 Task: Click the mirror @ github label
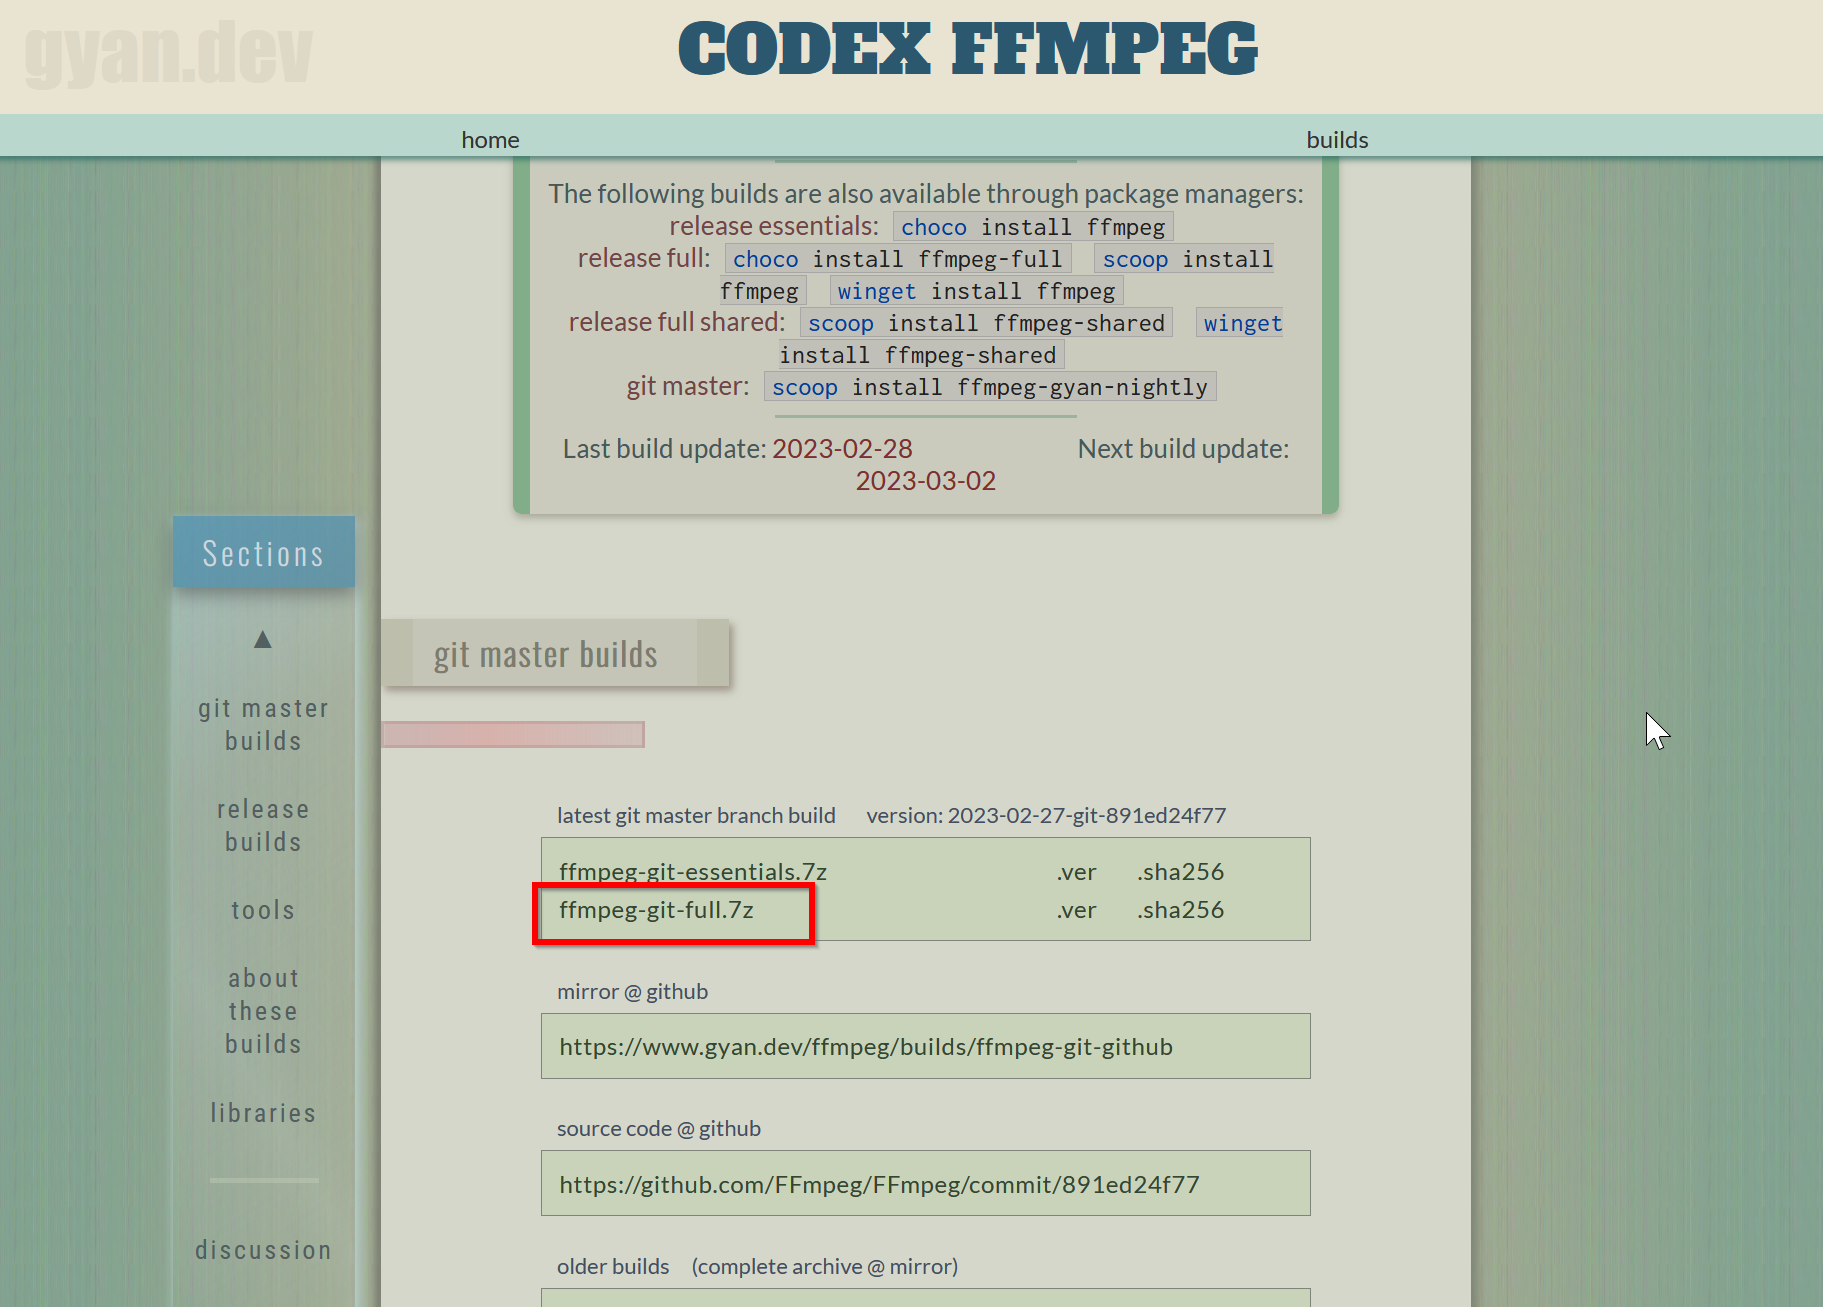pyautogui.click(x=632, y=992)
